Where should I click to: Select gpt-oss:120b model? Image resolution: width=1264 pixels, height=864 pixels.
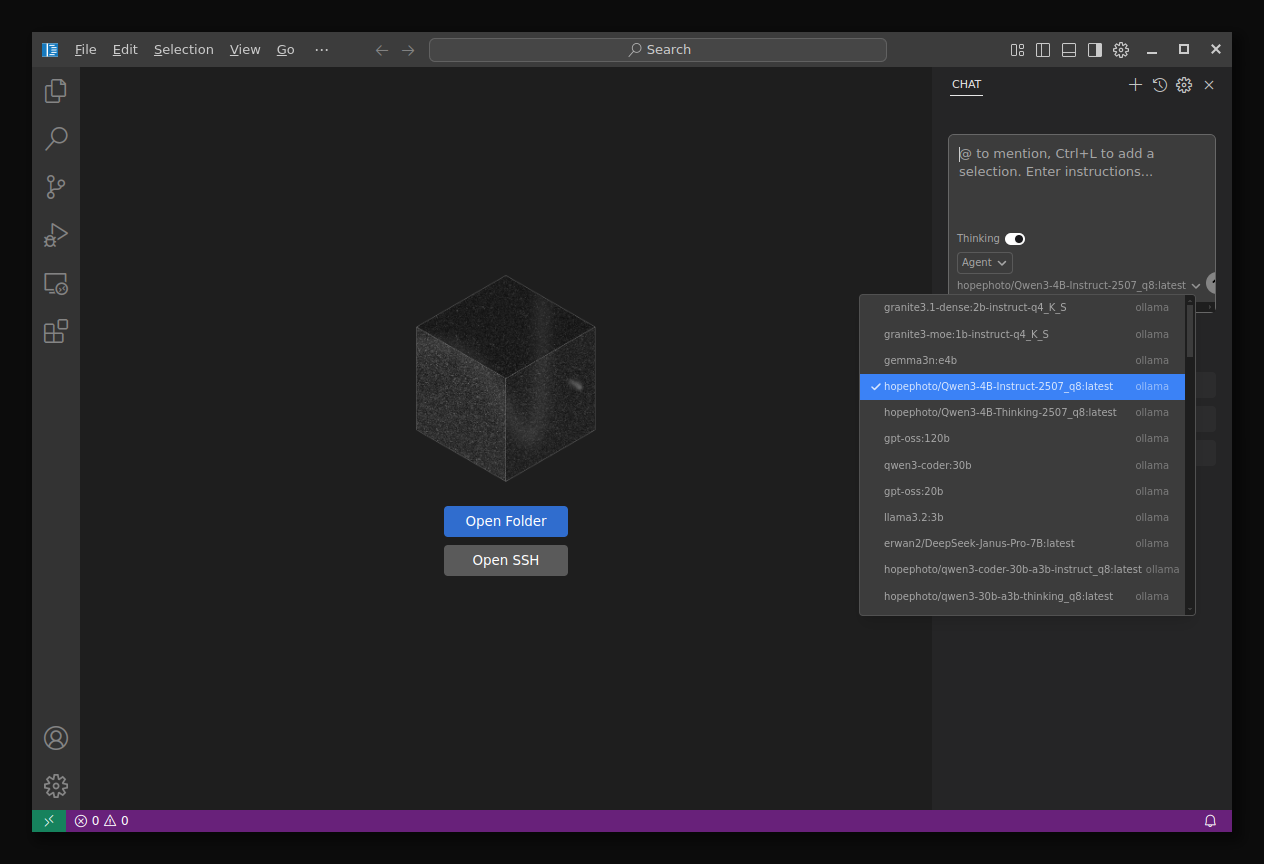[1022, 438]
